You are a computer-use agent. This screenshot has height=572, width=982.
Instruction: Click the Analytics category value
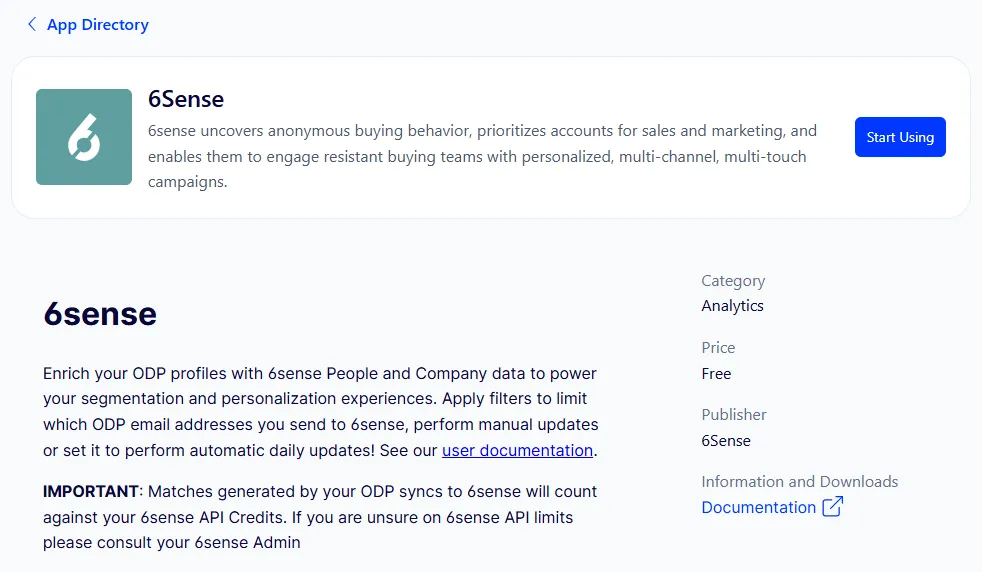732,306
